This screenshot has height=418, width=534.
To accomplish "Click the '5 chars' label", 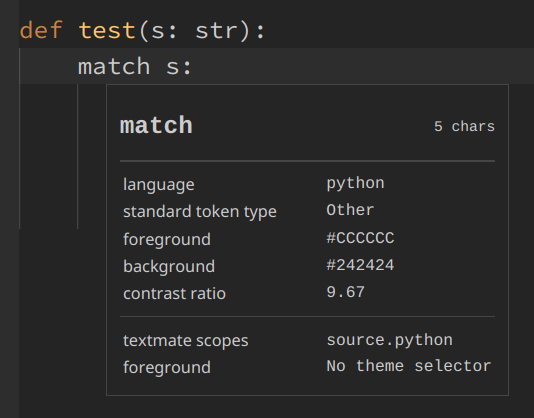I will 464,127.
